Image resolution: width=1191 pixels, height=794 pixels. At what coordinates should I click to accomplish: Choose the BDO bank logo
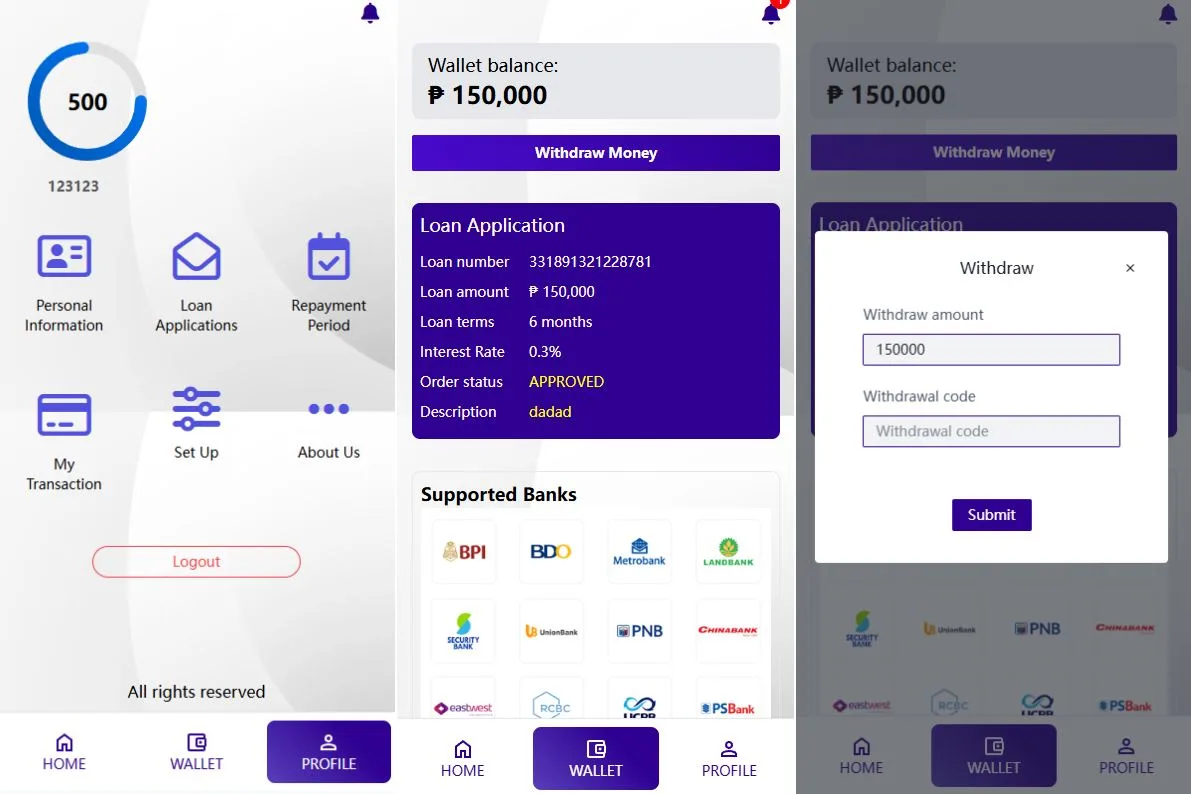tap(551, 551)
